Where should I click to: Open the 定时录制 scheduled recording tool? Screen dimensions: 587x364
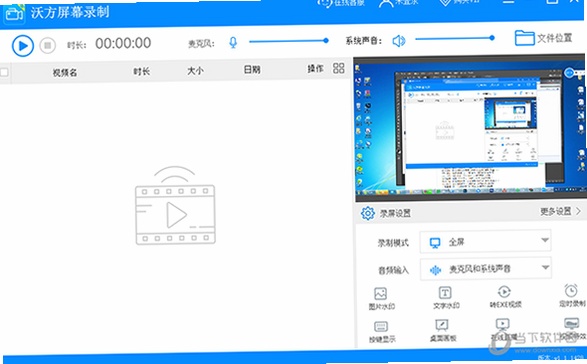[x=572, y=295]
